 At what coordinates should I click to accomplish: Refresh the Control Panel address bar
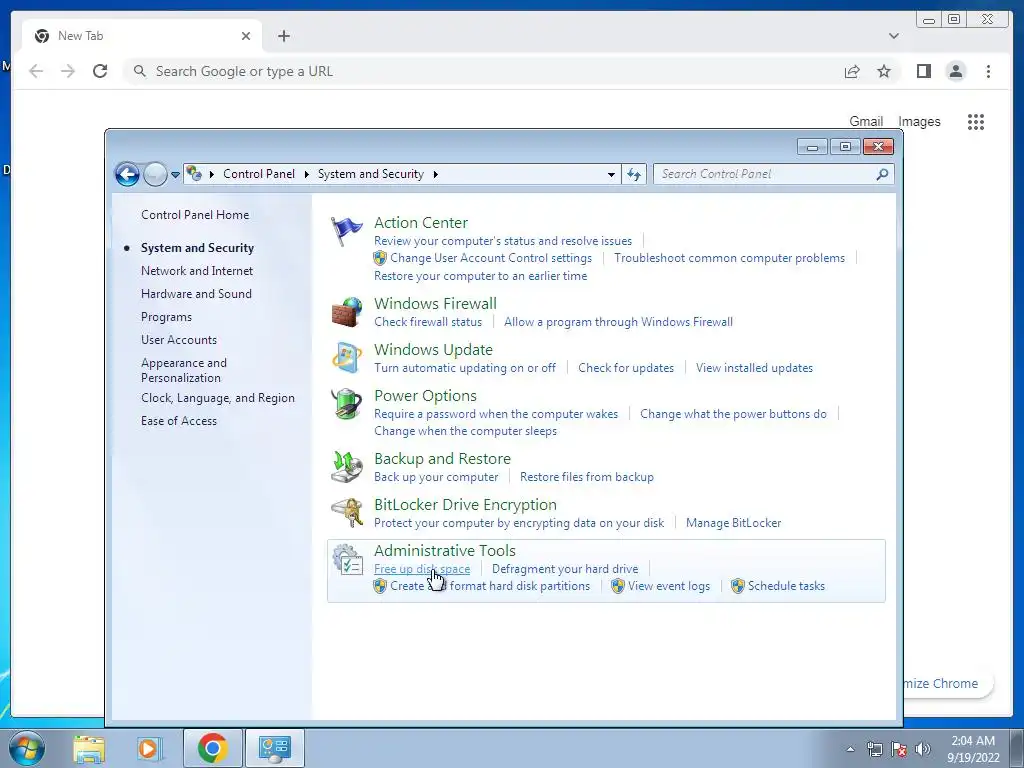[x=634, y=174]
